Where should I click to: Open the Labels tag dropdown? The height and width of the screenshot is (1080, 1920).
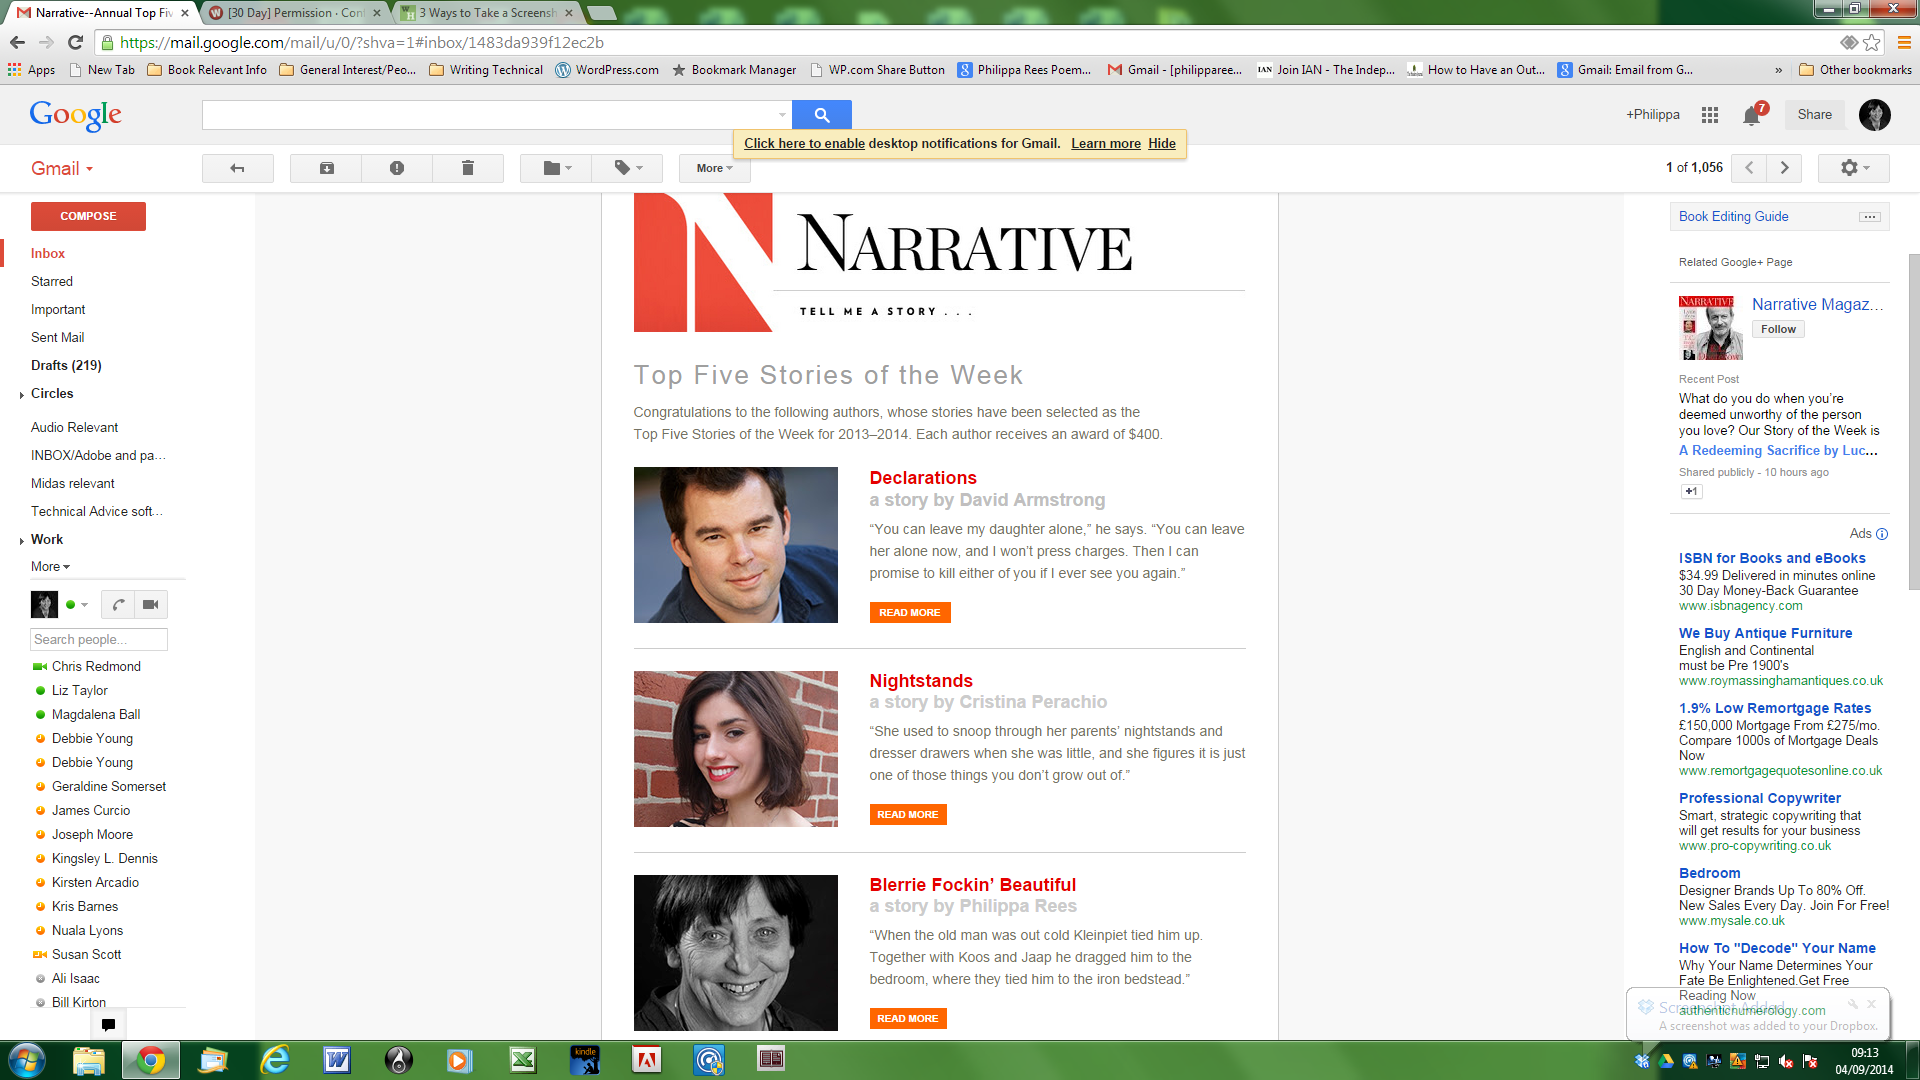[x=628, y=168]
